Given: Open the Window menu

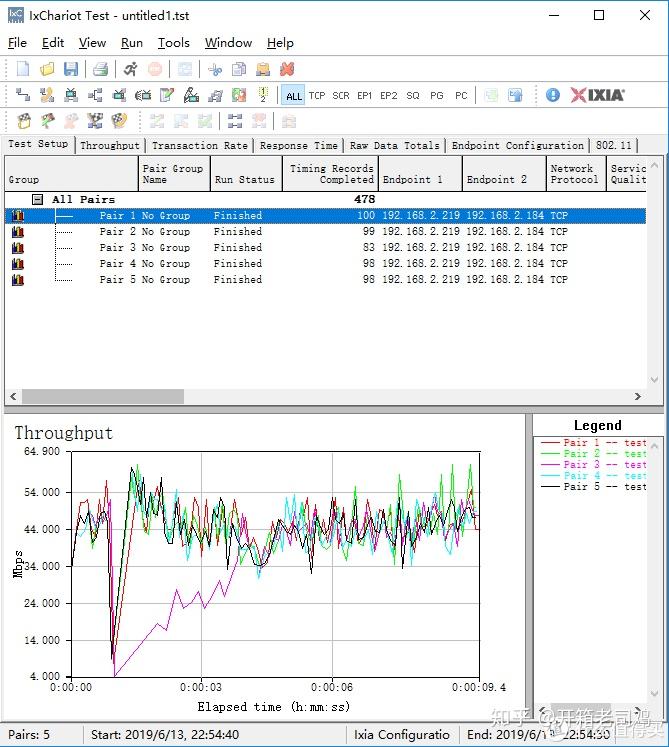Looking at the screenshot, I should coord(228,43).
